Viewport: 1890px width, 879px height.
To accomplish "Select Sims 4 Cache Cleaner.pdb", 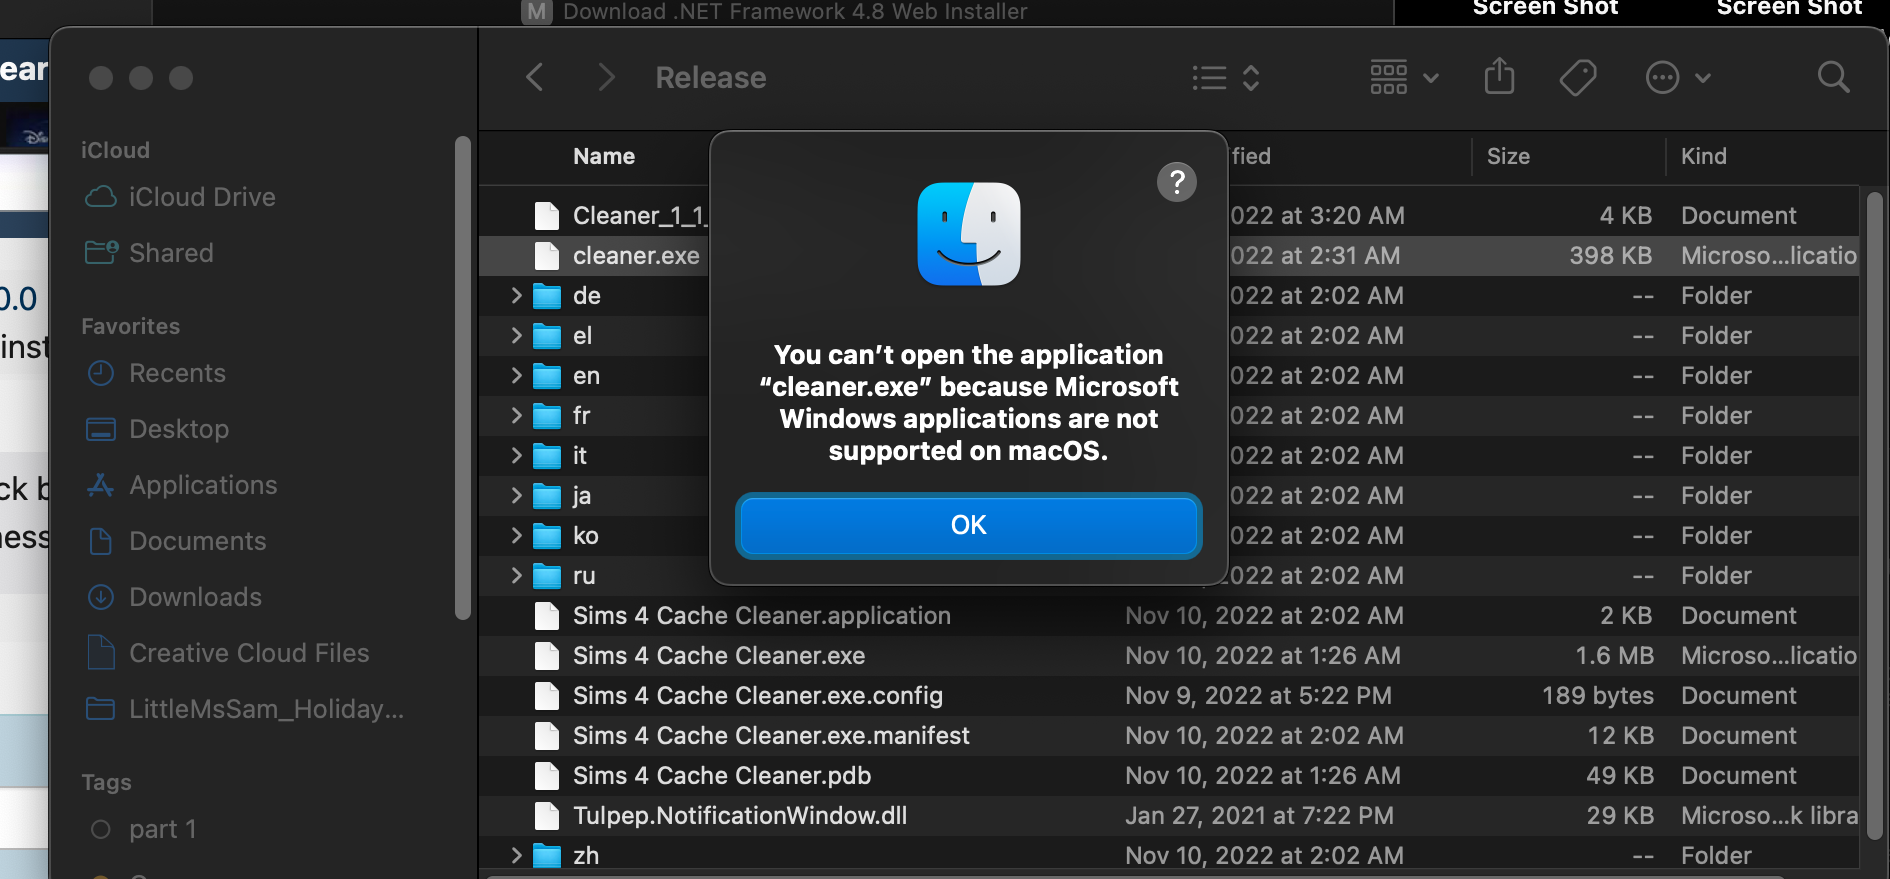I will pos(721,776).
